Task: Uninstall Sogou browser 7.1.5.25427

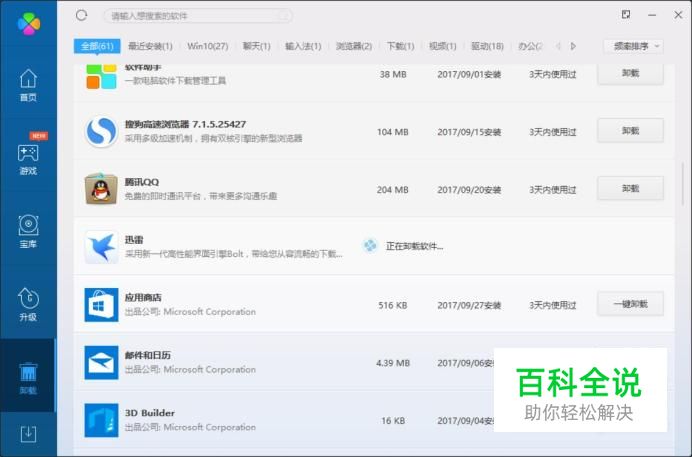Action: (630, 131)
